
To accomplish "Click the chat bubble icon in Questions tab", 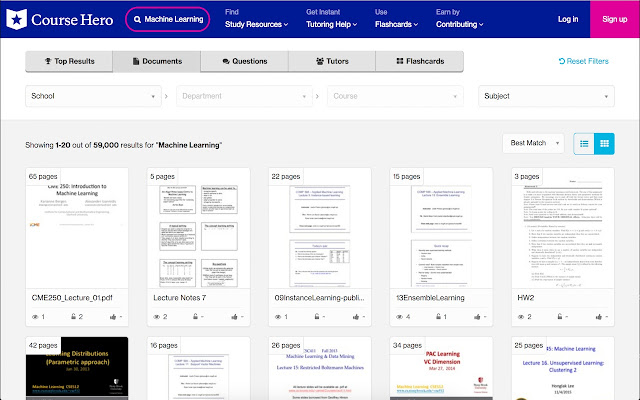I will coord(226,61).
